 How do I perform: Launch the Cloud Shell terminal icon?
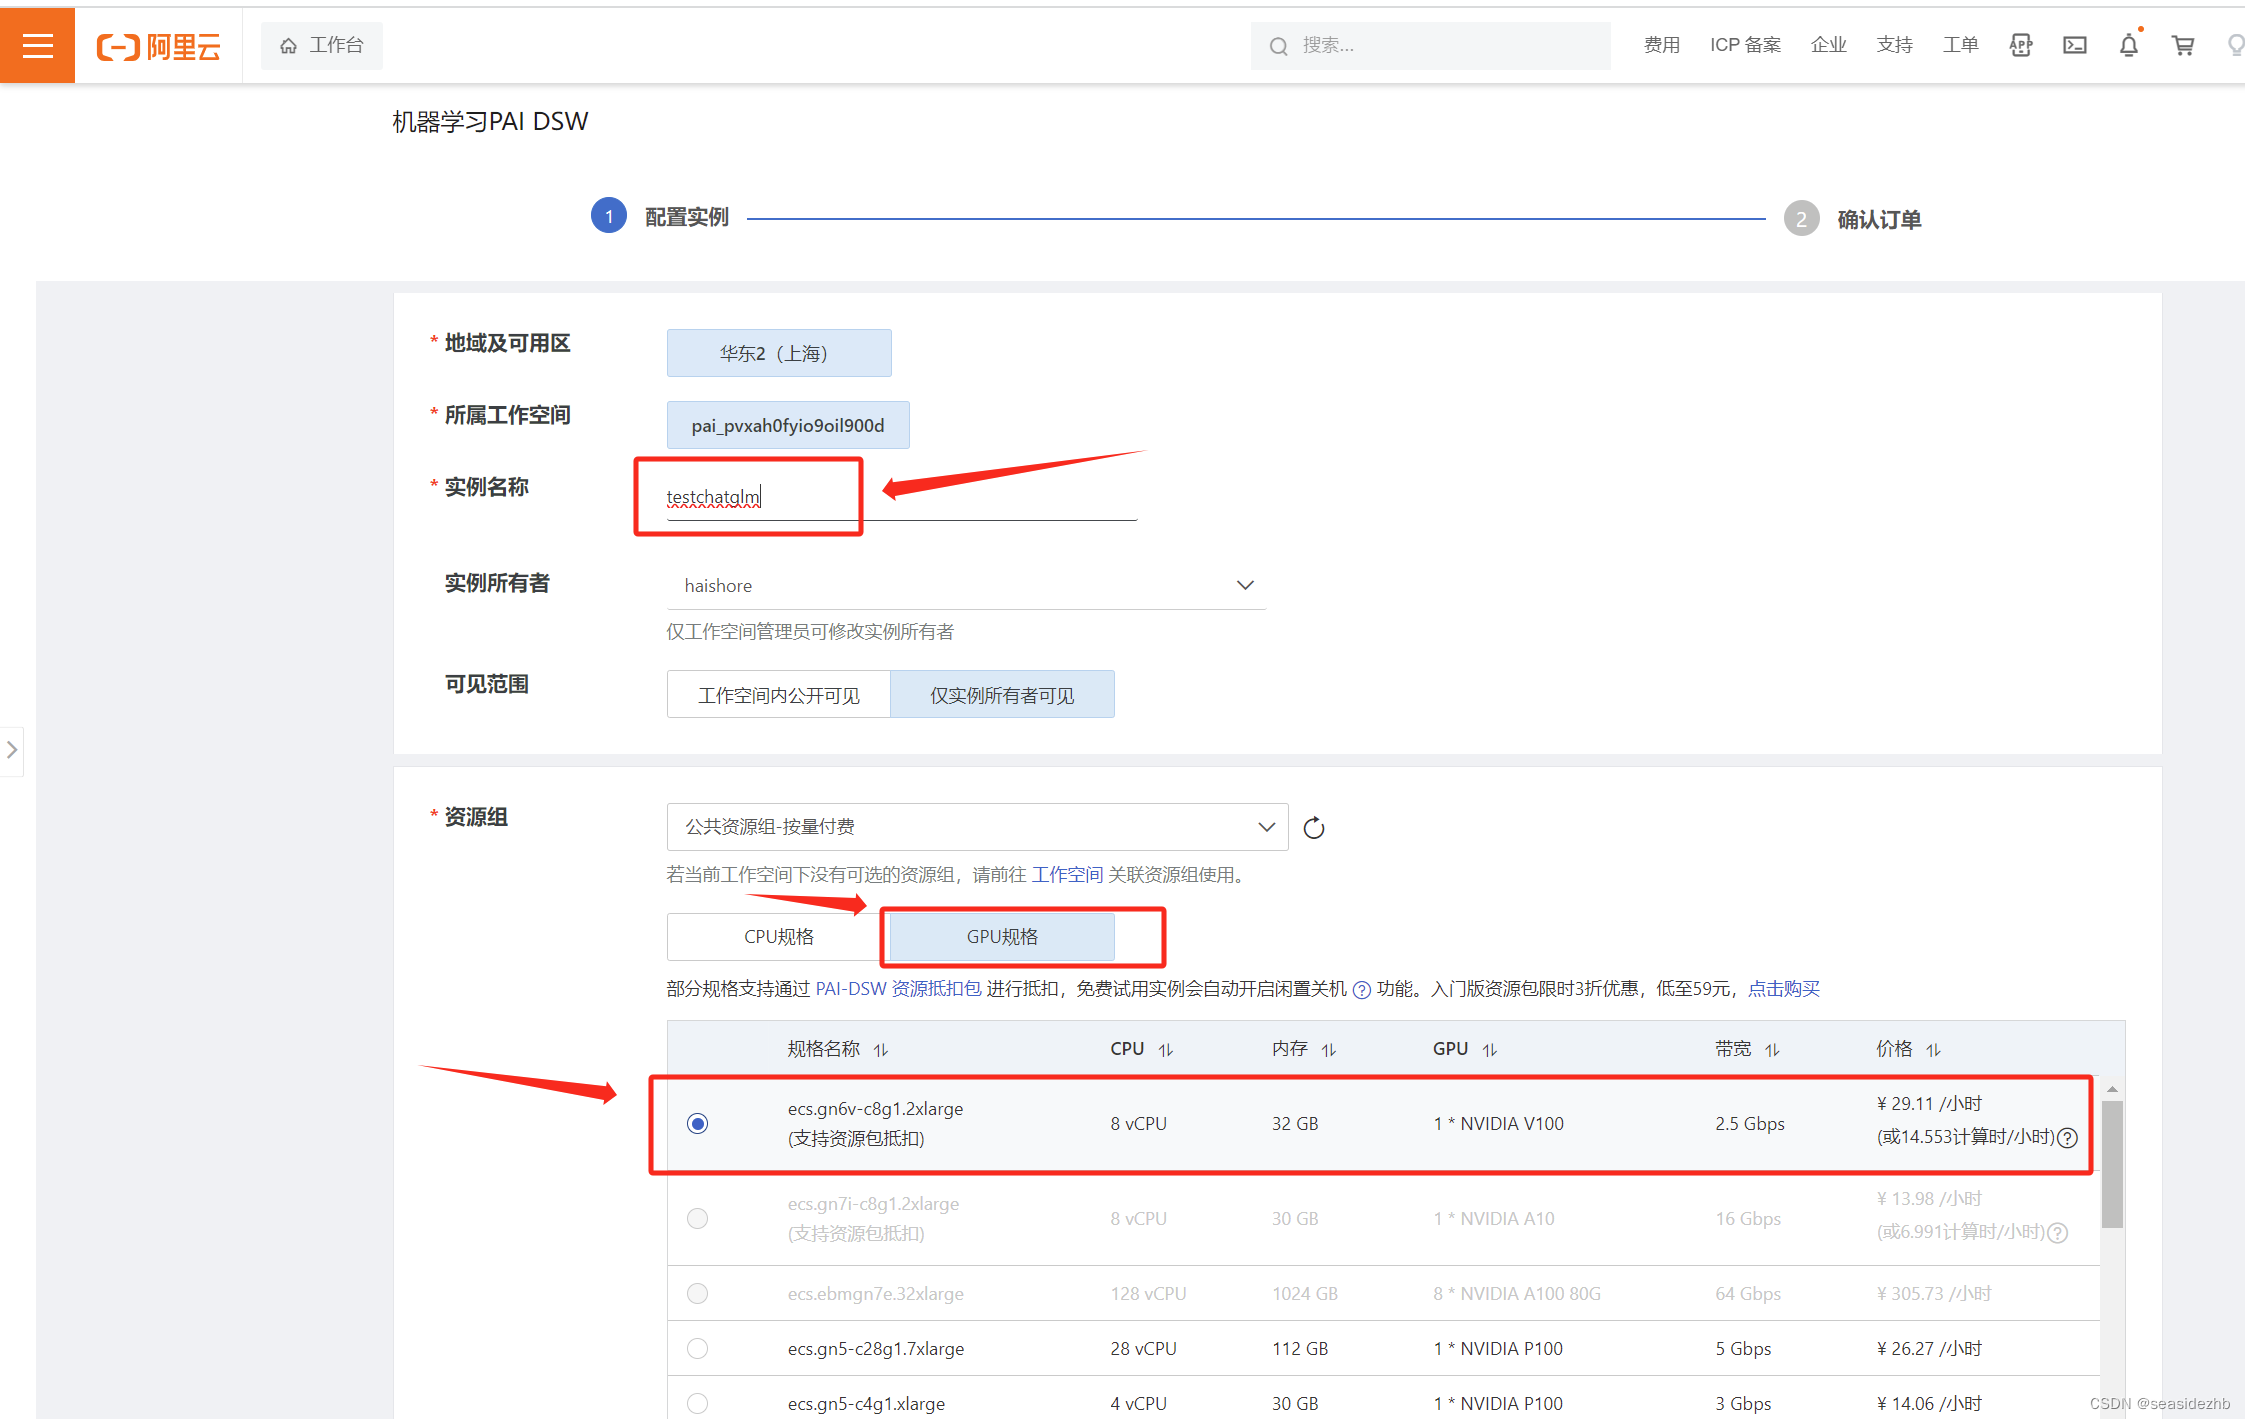click(x=2074, y=45)
